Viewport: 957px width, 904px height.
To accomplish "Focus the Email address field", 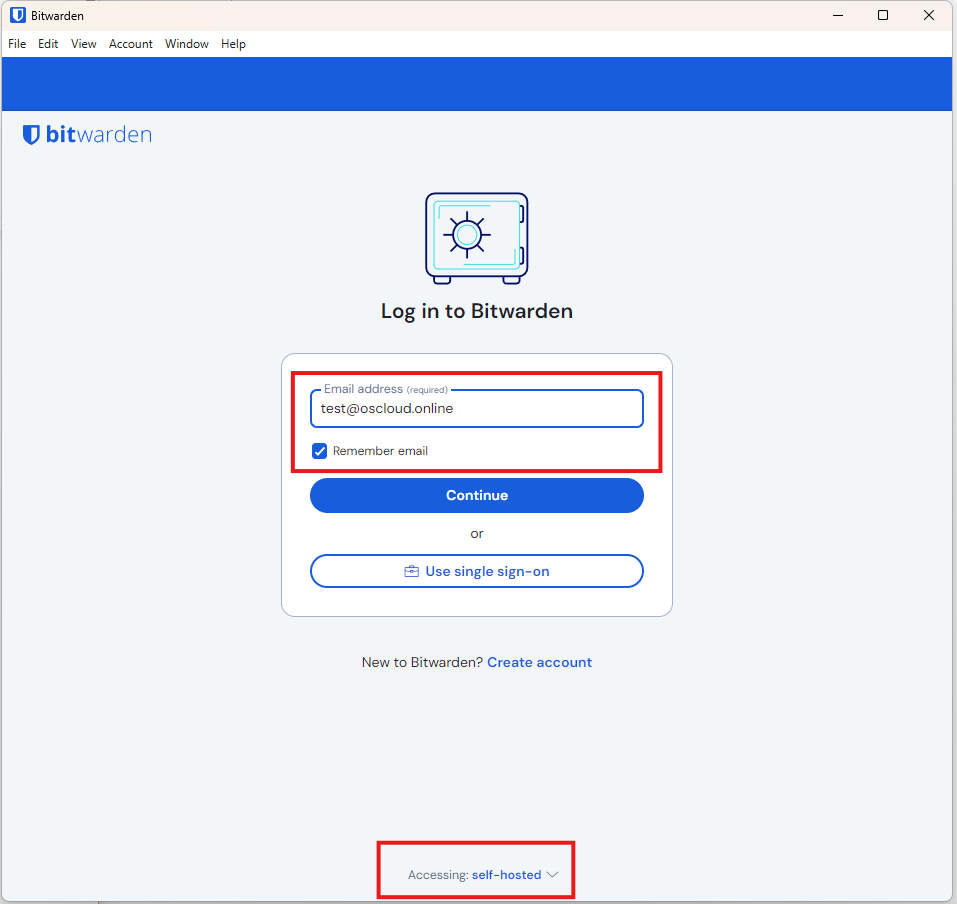I will coord(477,408).
